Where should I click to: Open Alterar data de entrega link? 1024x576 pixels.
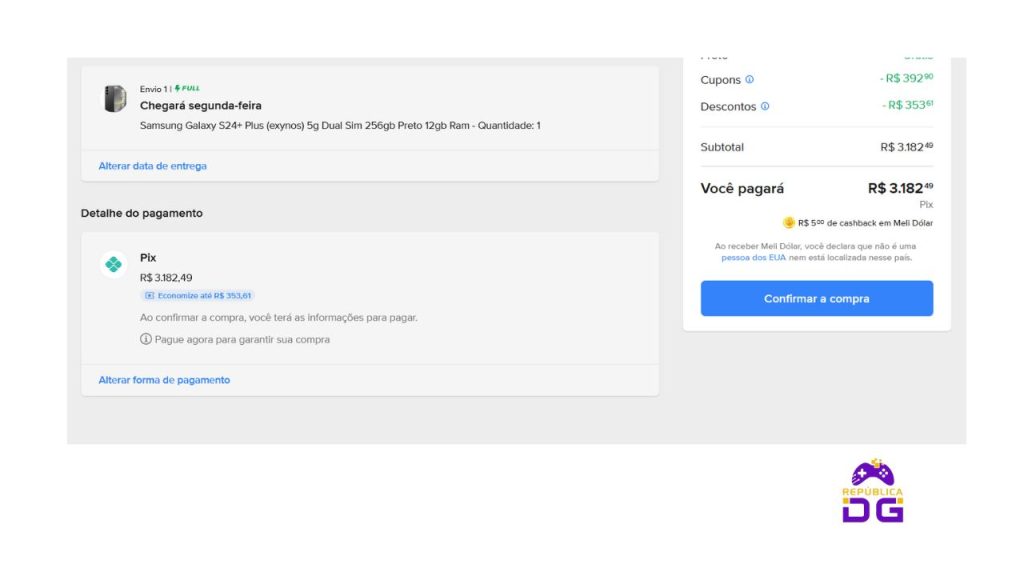coord(152,166)
